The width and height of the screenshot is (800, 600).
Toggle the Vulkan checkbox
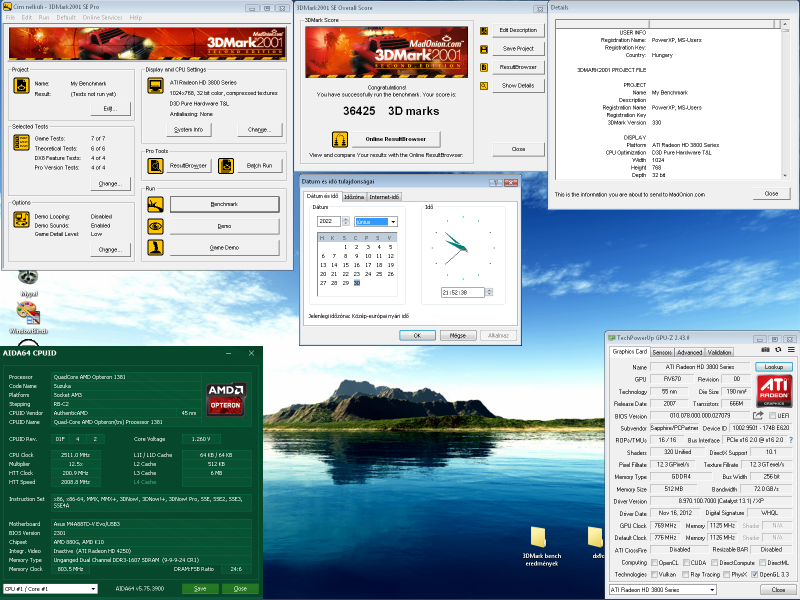(654, 574)
